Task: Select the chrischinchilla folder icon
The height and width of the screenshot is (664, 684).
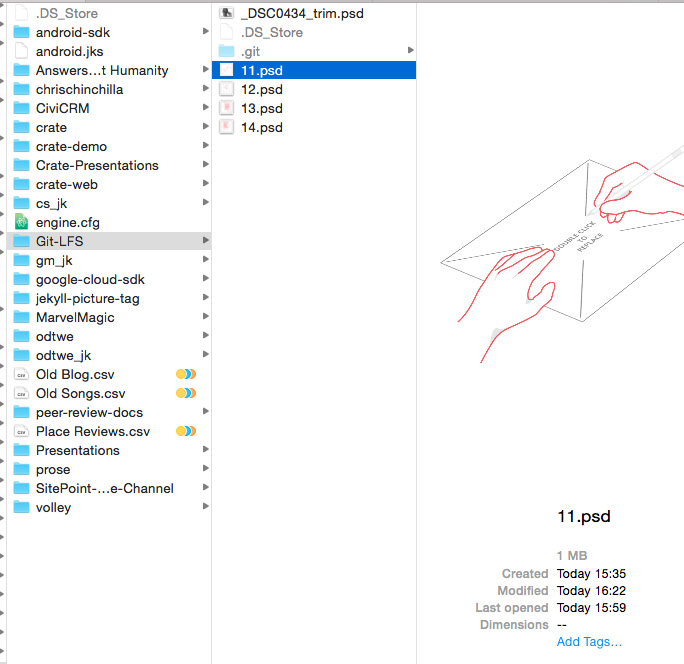Action: (21, 89)
